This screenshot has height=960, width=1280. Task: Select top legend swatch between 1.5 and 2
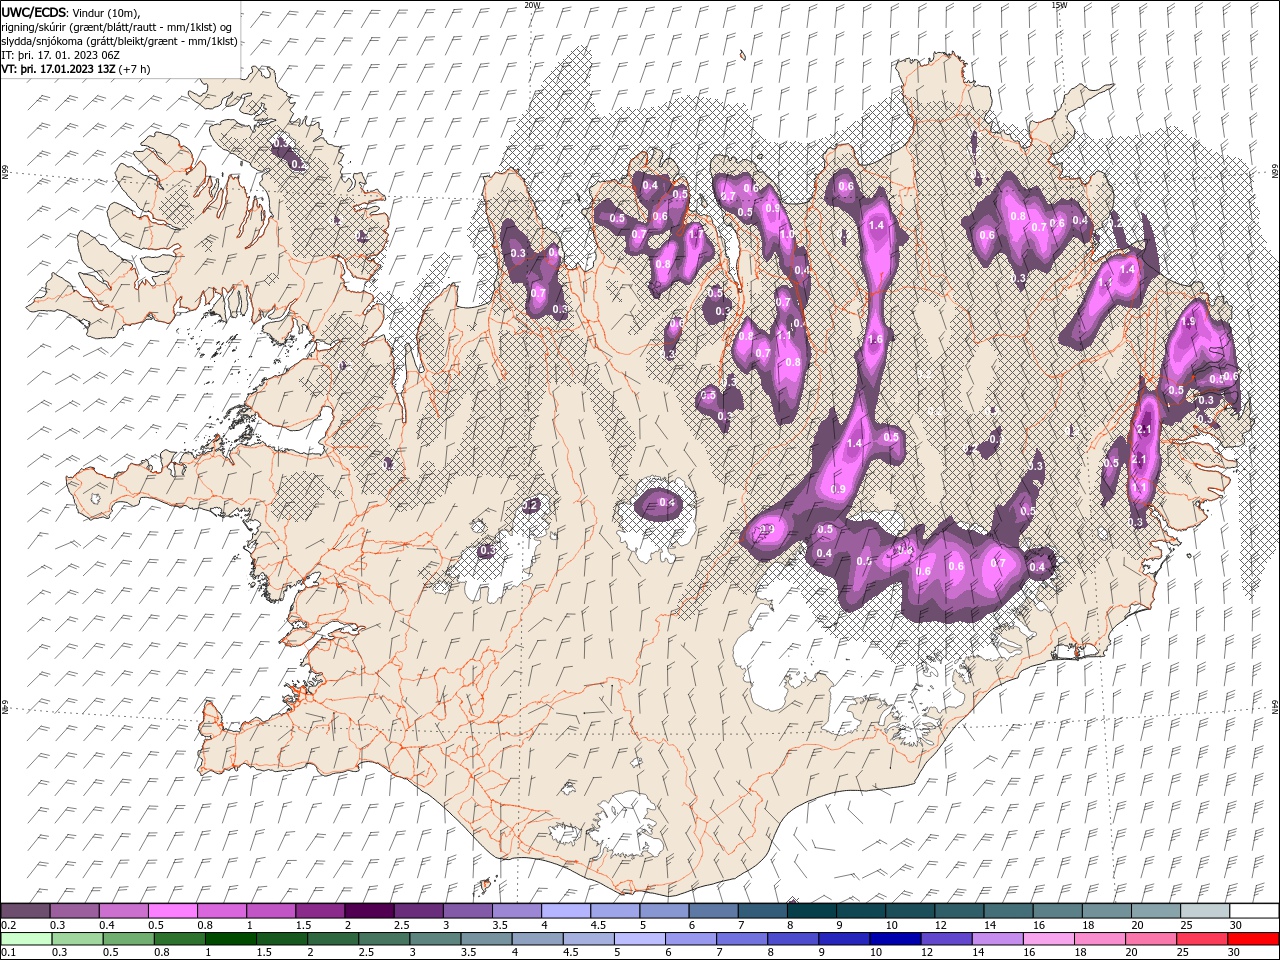(319, 911)
